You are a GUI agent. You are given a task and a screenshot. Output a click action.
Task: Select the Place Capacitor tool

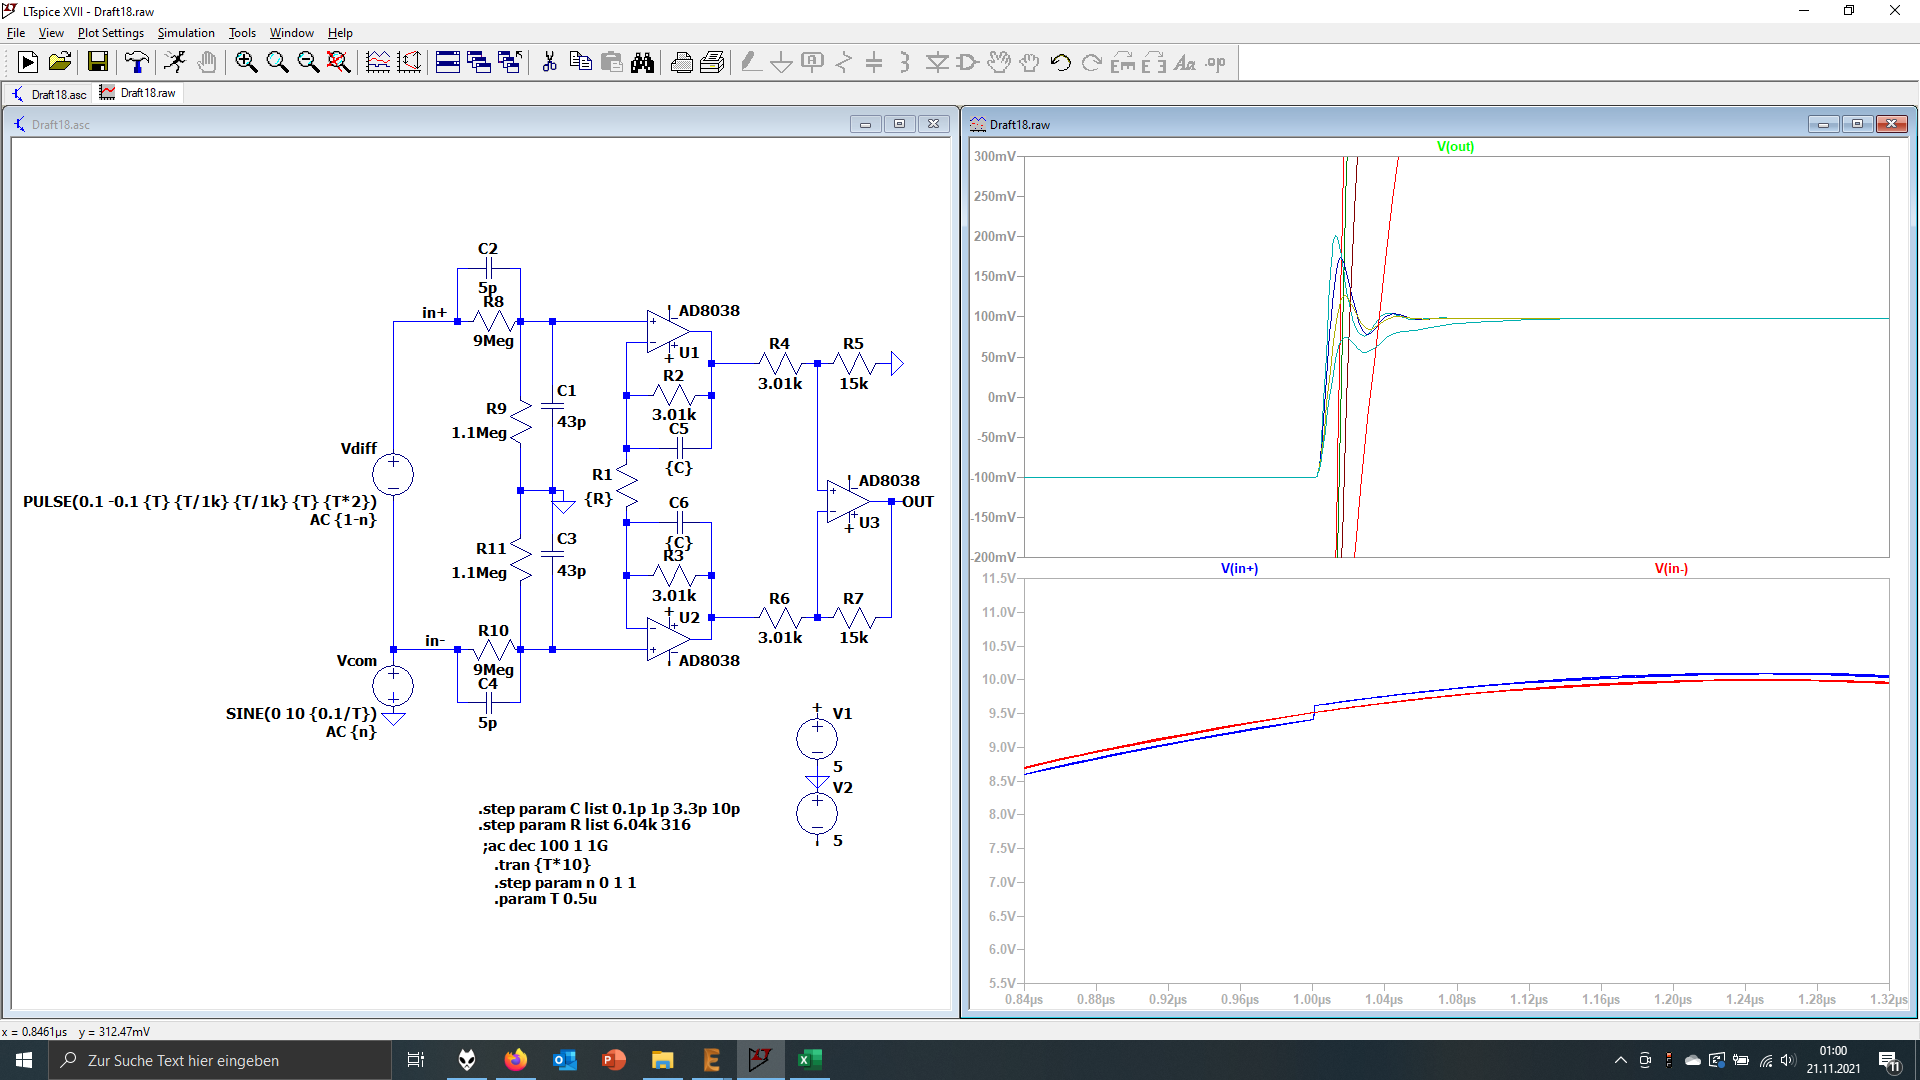[x=874, y=62]
